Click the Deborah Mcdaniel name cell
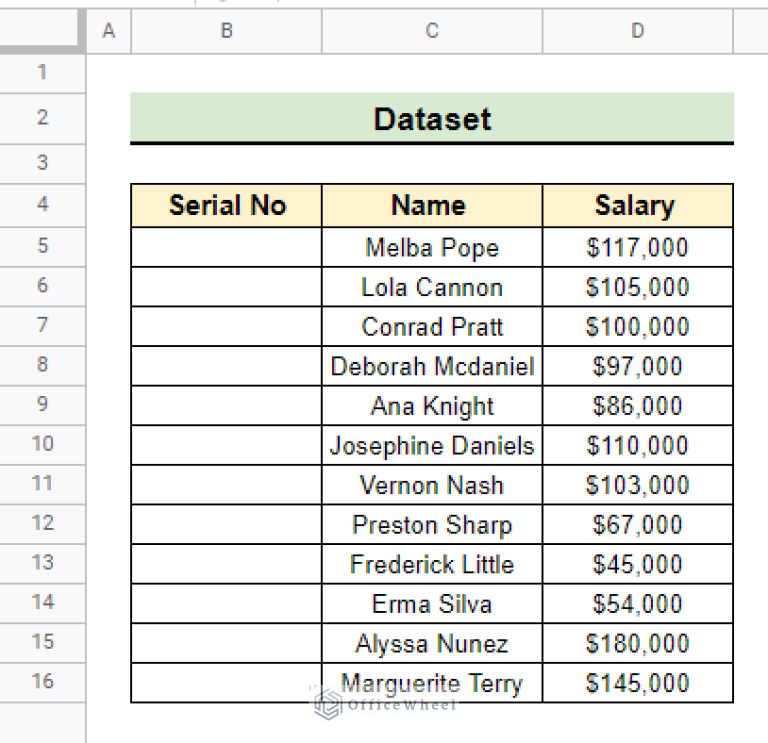Screen dimensions: 768x743 tap(432, 366)
